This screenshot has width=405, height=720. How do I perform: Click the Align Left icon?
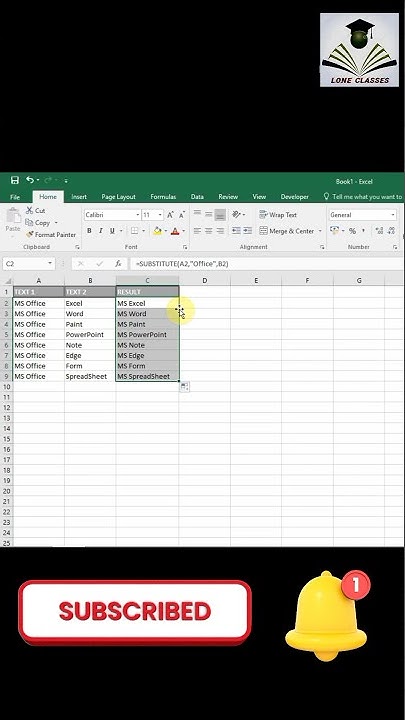197,231
